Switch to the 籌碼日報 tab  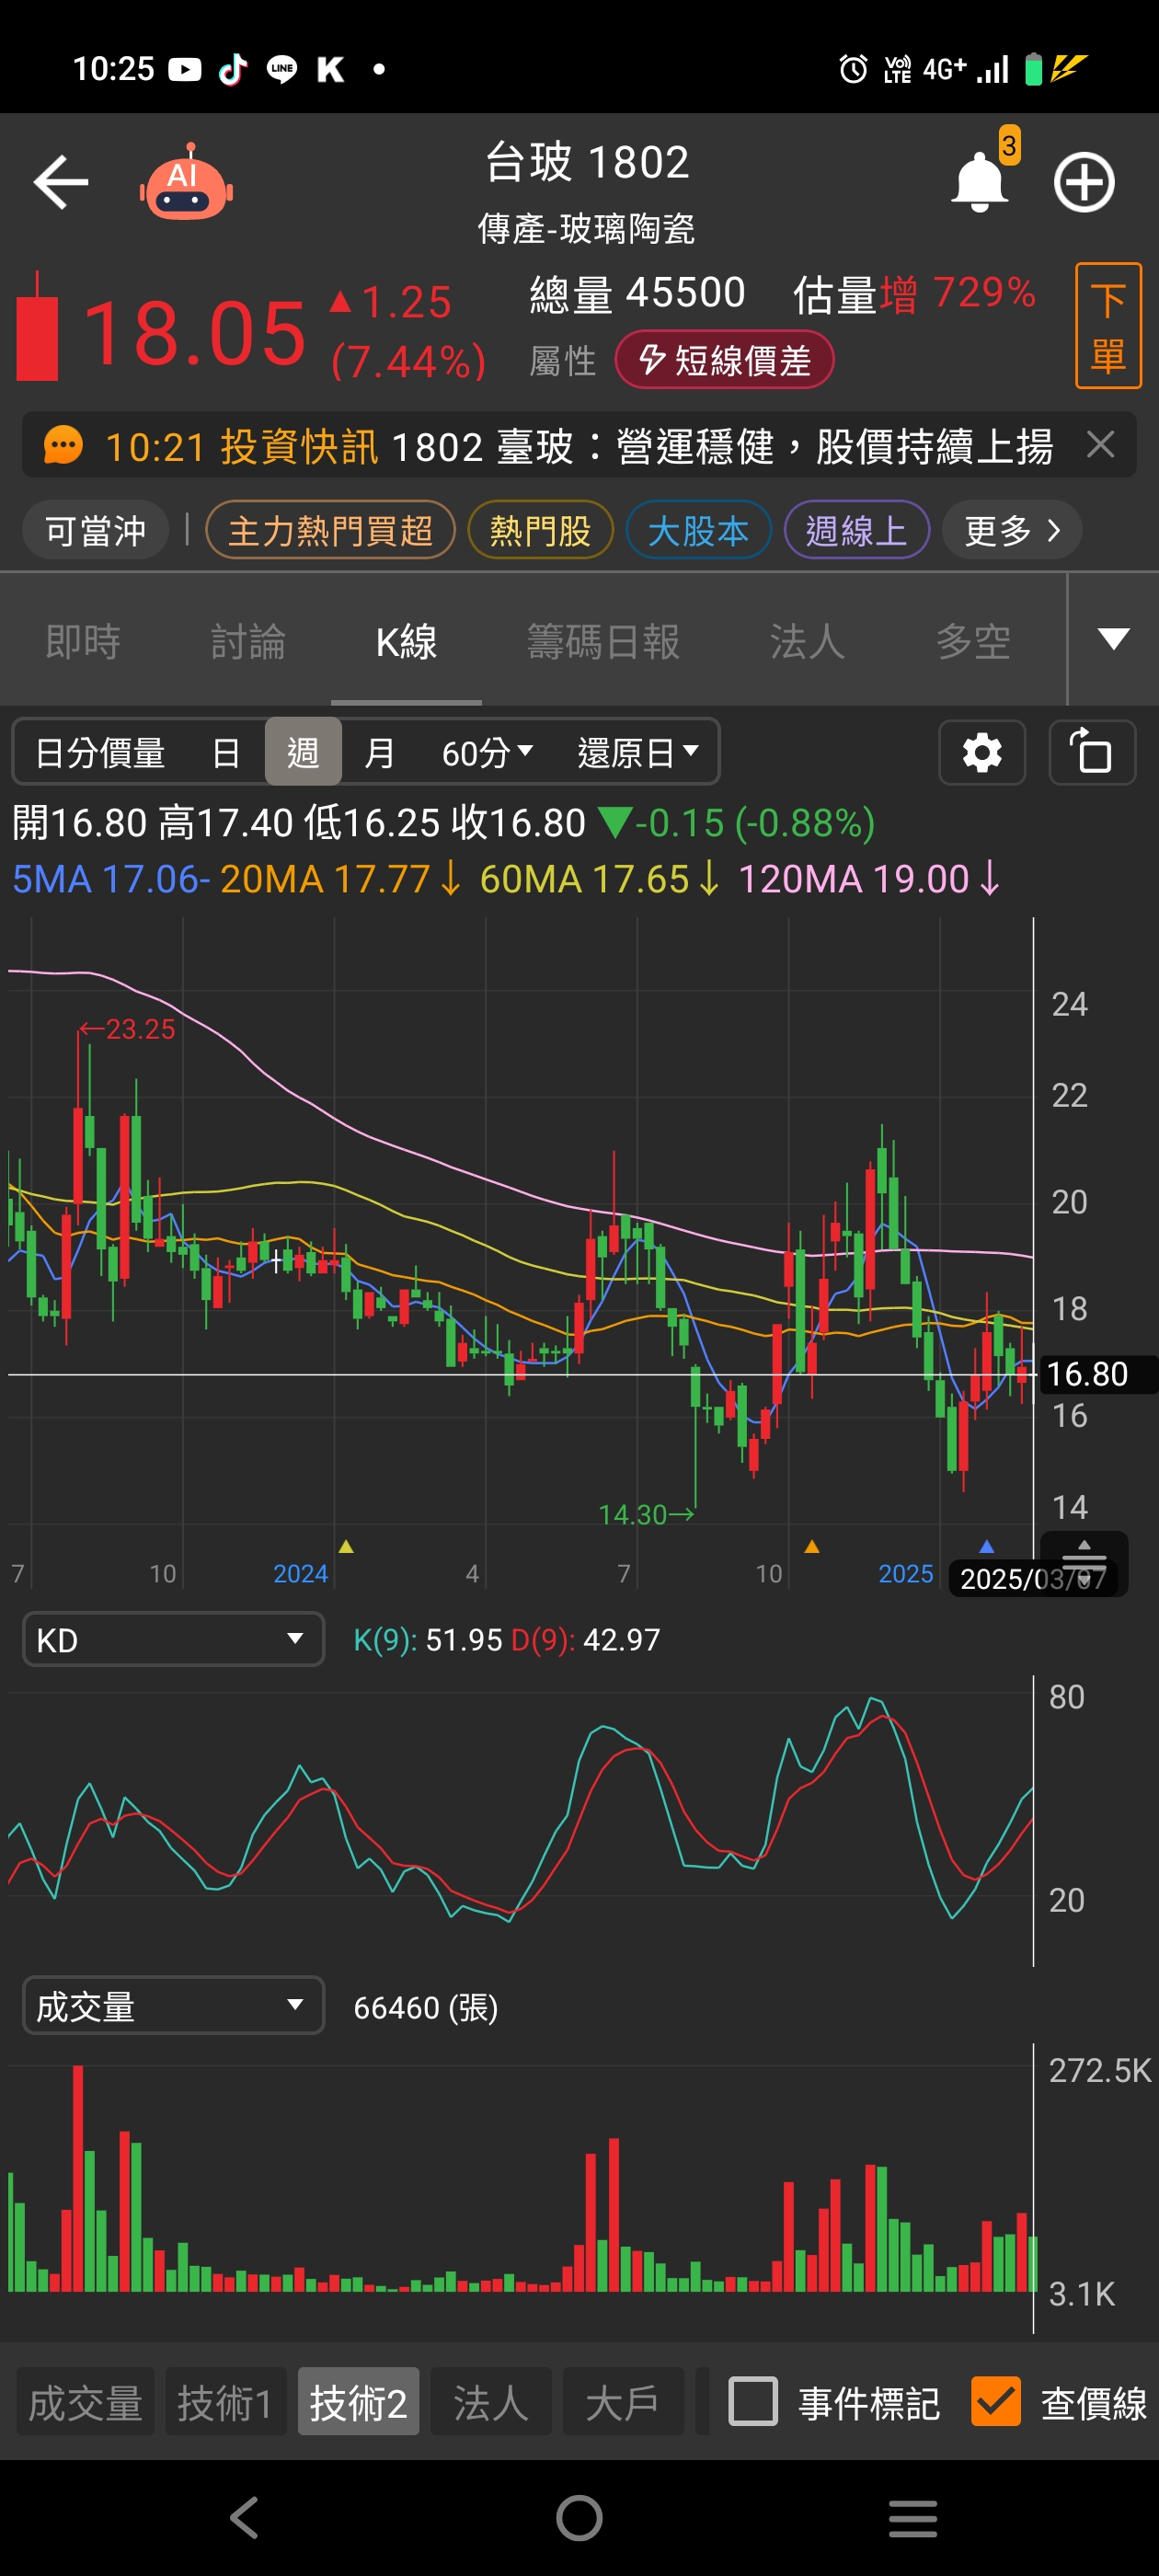pyautogui.click(x=603, y=641)
